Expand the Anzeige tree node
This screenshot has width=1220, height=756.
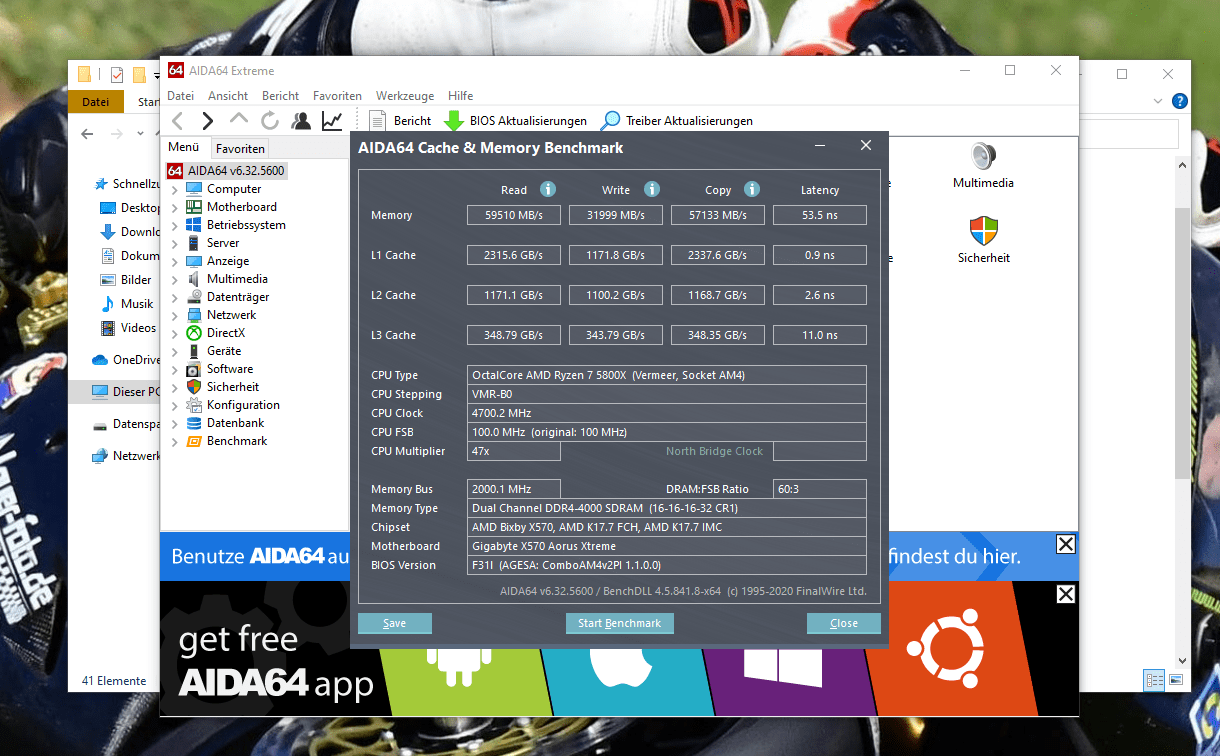coord(175,261)
